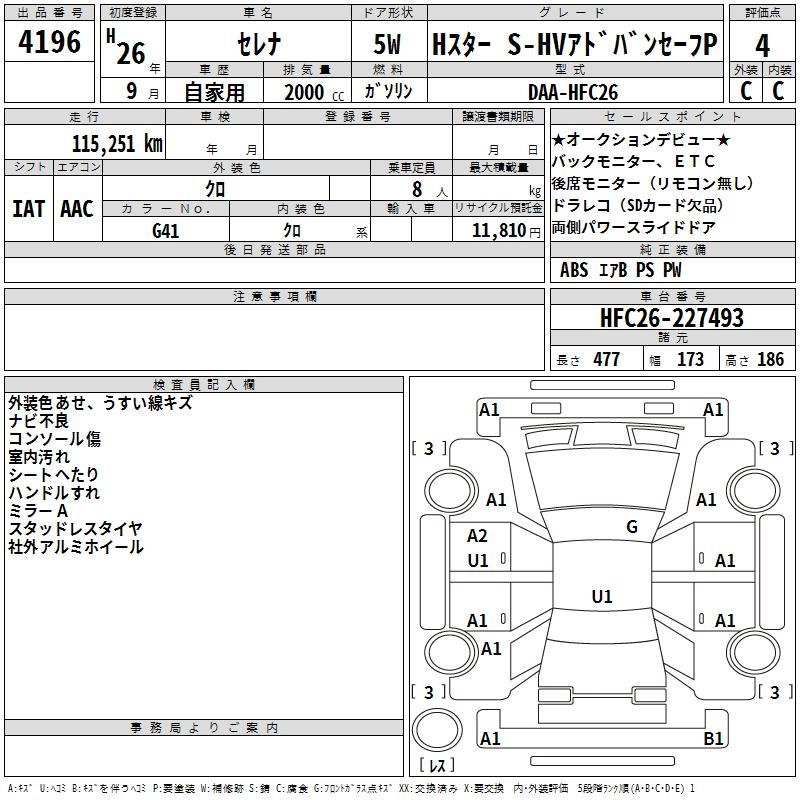This screenshot has height=800, width=800.
Task: Click the 譲渡書類期限 header
Action: [x=498, y=117]
